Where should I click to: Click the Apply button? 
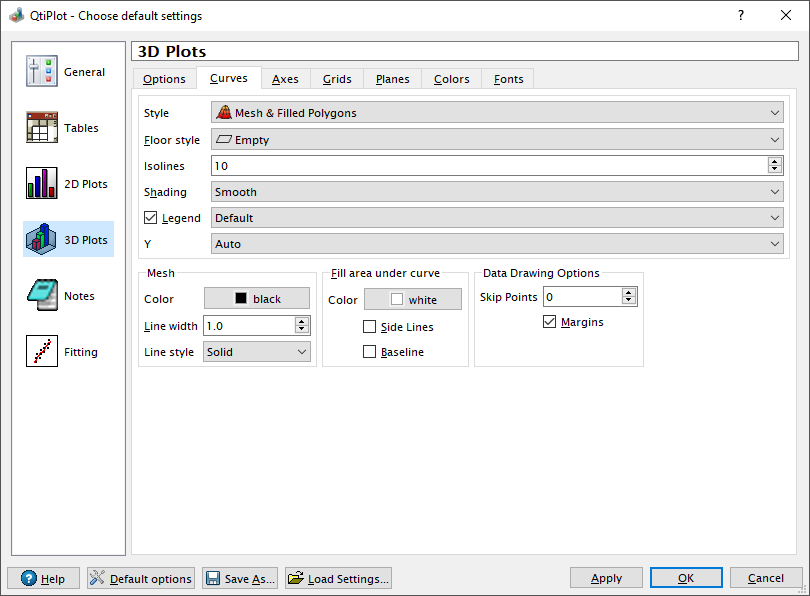pyautogui.click(x=606, y=578)
